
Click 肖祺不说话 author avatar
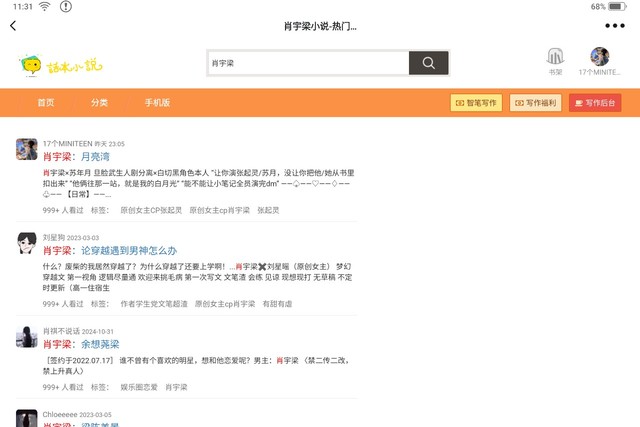(x=27, y=337)
